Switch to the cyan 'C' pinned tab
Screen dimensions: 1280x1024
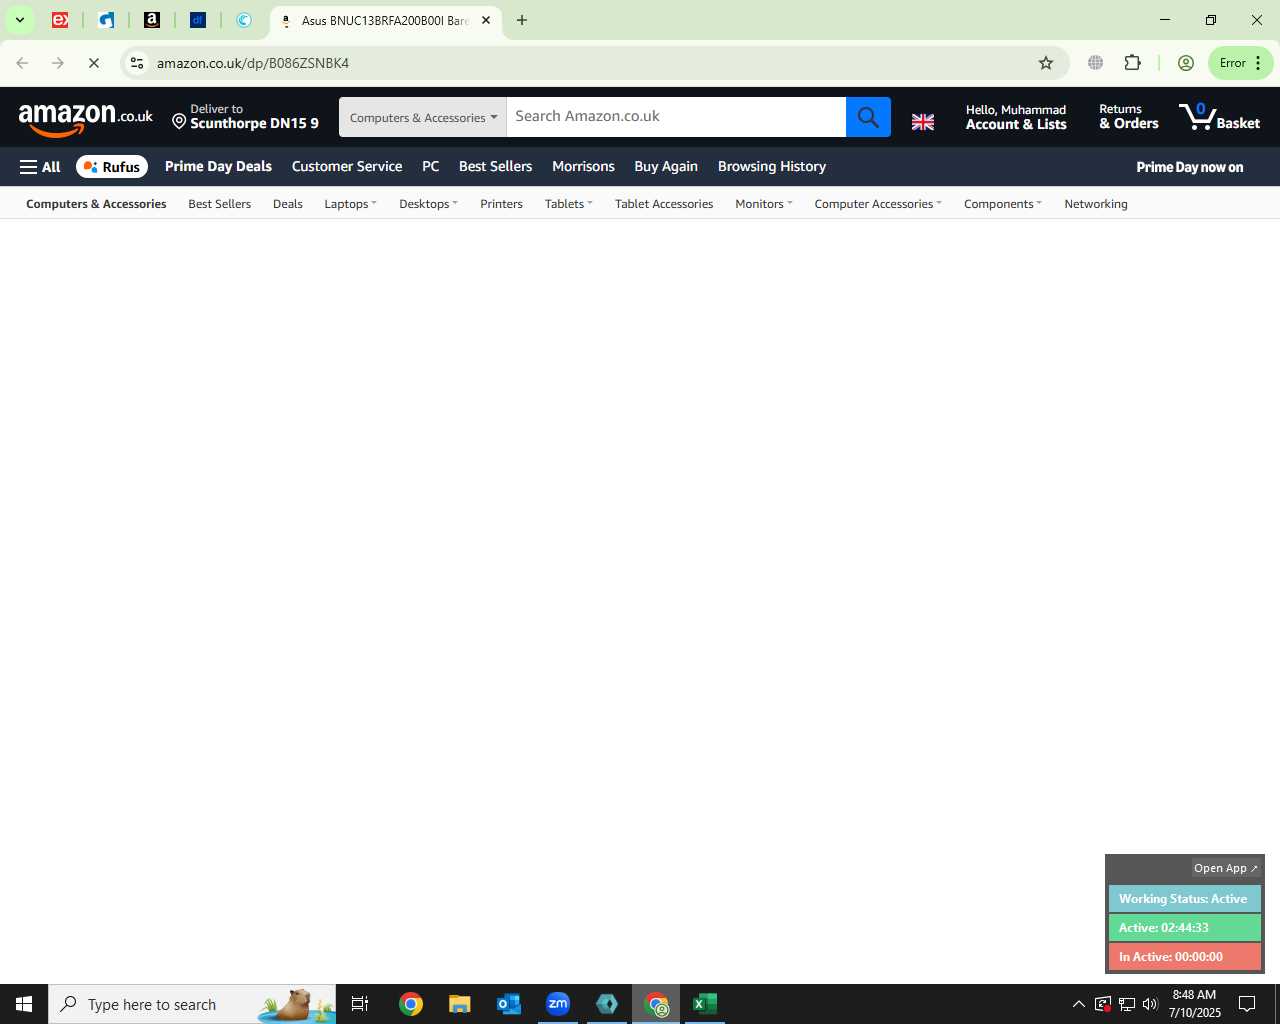pos(244,20)
